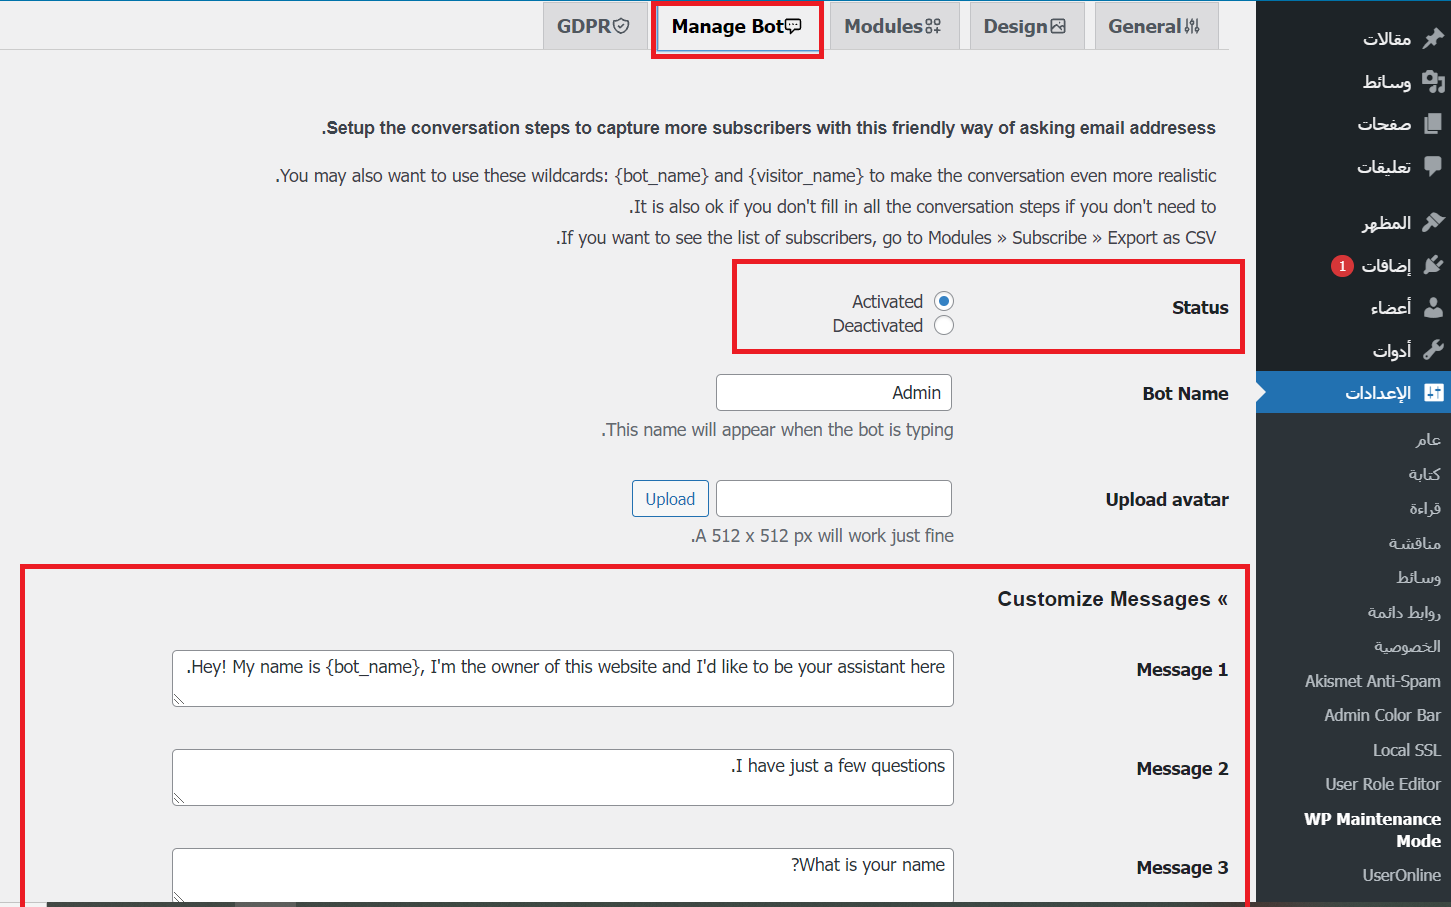This screenshot has width=1451, height=907.
Task: Click the Bot Name input field
Action: pyautogui.click(x=833, y=393)
